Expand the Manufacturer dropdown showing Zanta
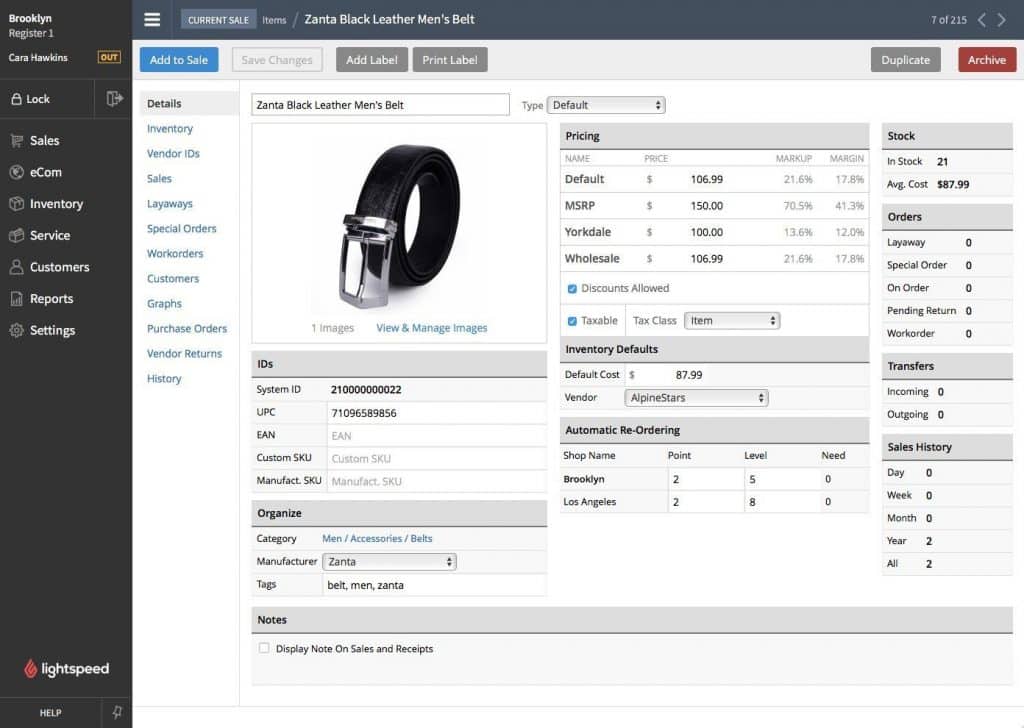This screenshot has width=1024, height=728. pos(389,561)
